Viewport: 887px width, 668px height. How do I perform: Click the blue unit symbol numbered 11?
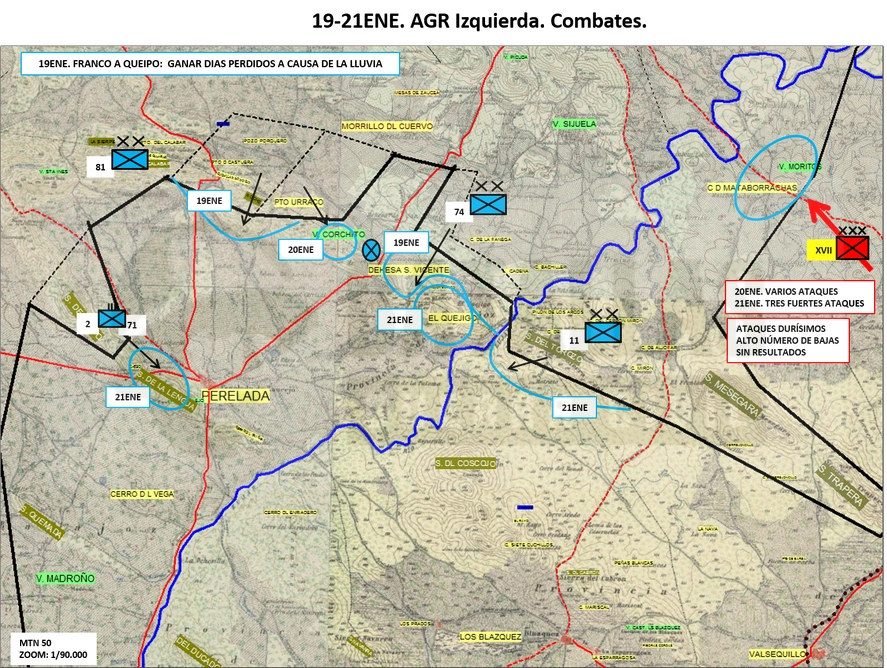[602, 332]
